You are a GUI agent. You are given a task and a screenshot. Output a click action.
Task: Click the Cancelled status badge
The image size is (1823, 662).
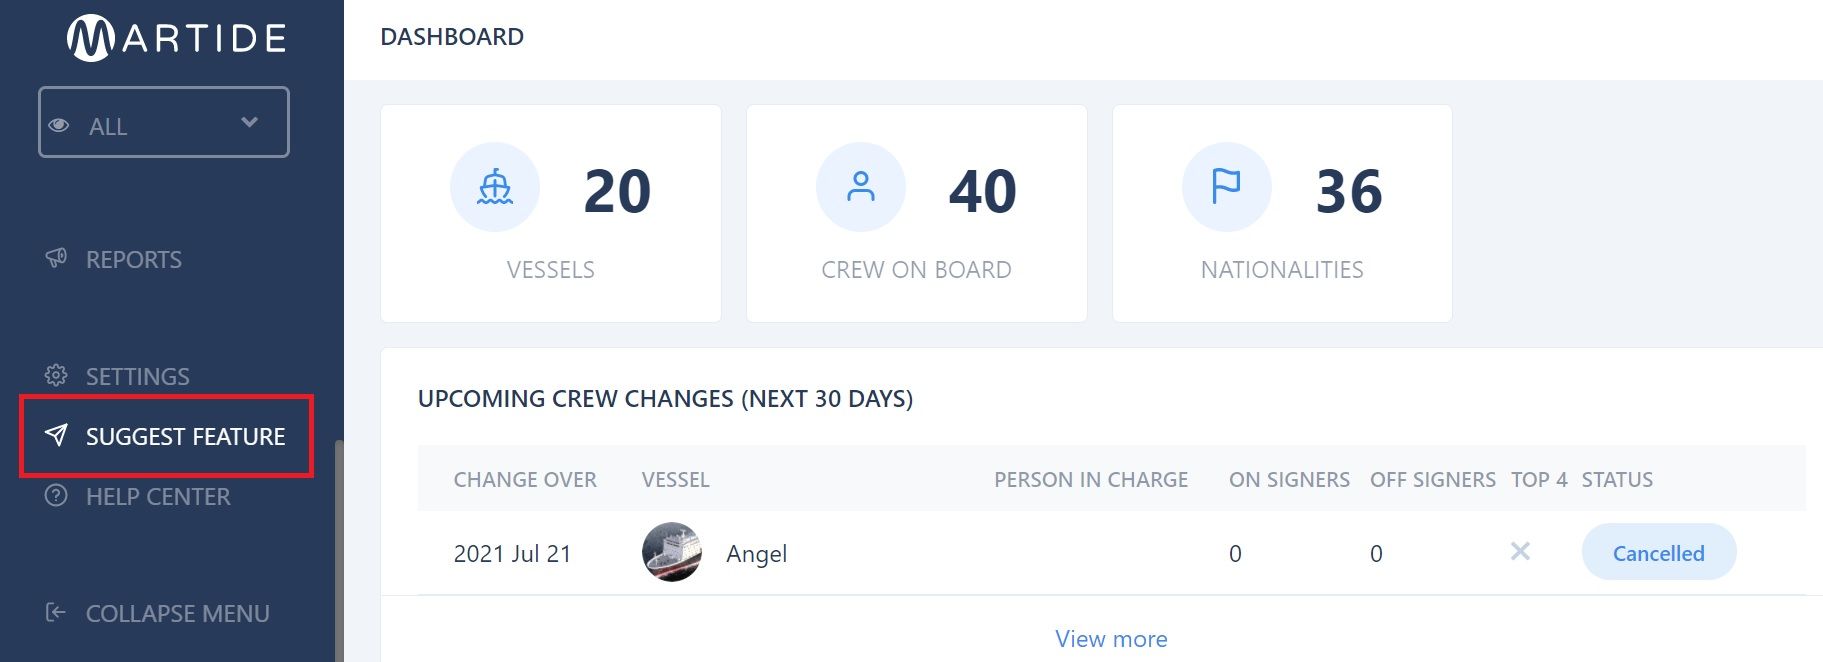pos(1659,552)
